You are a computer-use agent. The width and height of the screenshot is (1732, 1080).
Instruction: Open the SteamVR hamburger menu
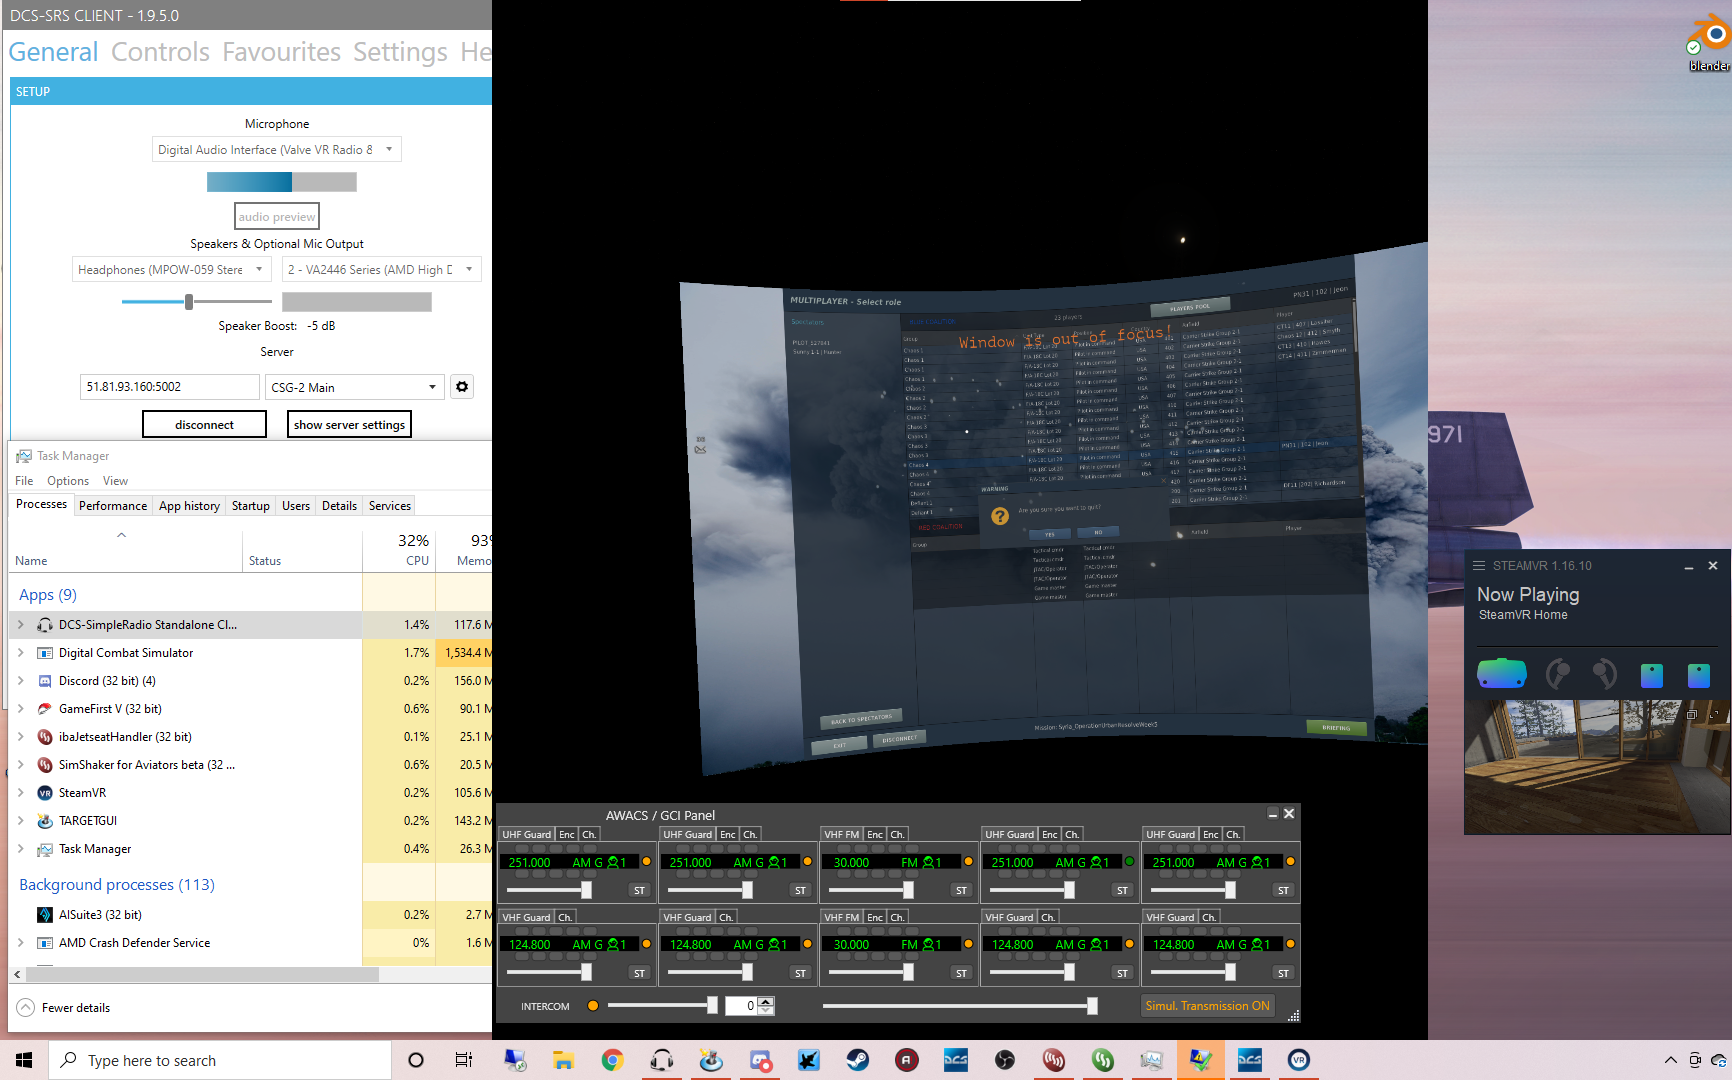click(x=1479, y=566)
